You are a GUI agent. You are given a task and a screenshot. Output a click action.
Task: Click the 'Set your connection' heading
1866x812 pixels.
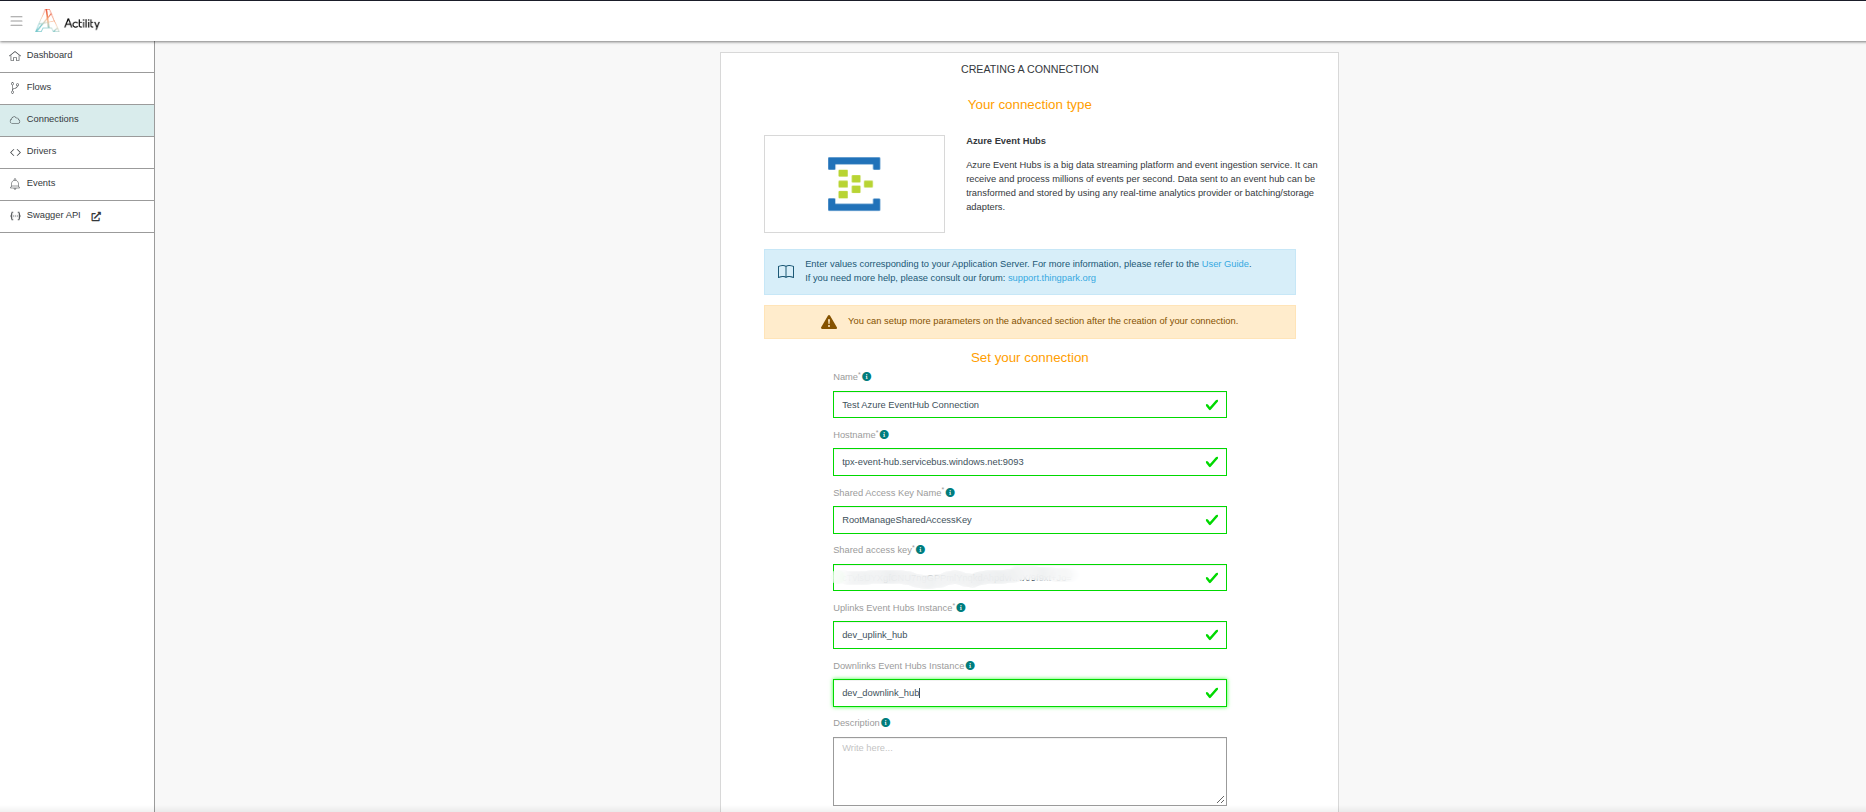tap(1029, 358)
